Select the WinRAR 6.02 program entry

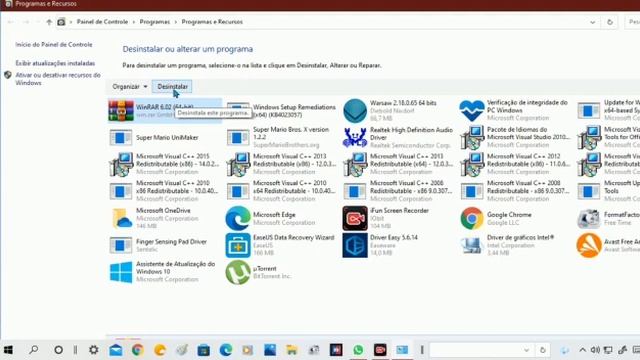(x=165, y=111)
